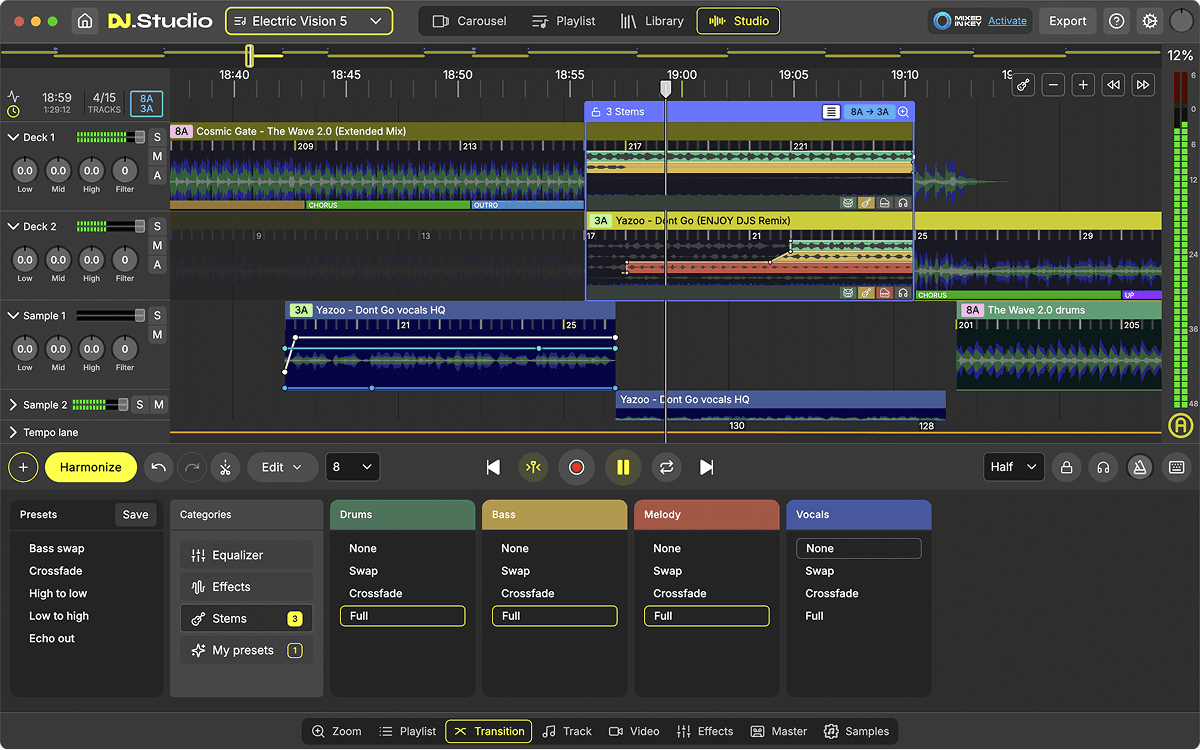The image size is (1200, 750).
Task: Toggle the metronome
Action: pyautogui.click(x=1139, y=467)
